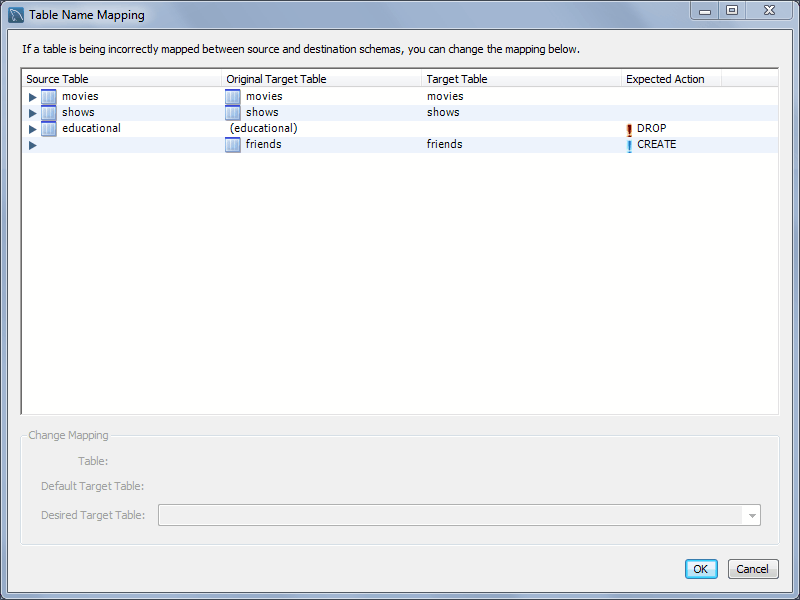Image resolution: width=800 pixels, height=600 pixels.
Task: Click the table icon beside source movies
Action: pyautogui.click(x=49, y=97)
